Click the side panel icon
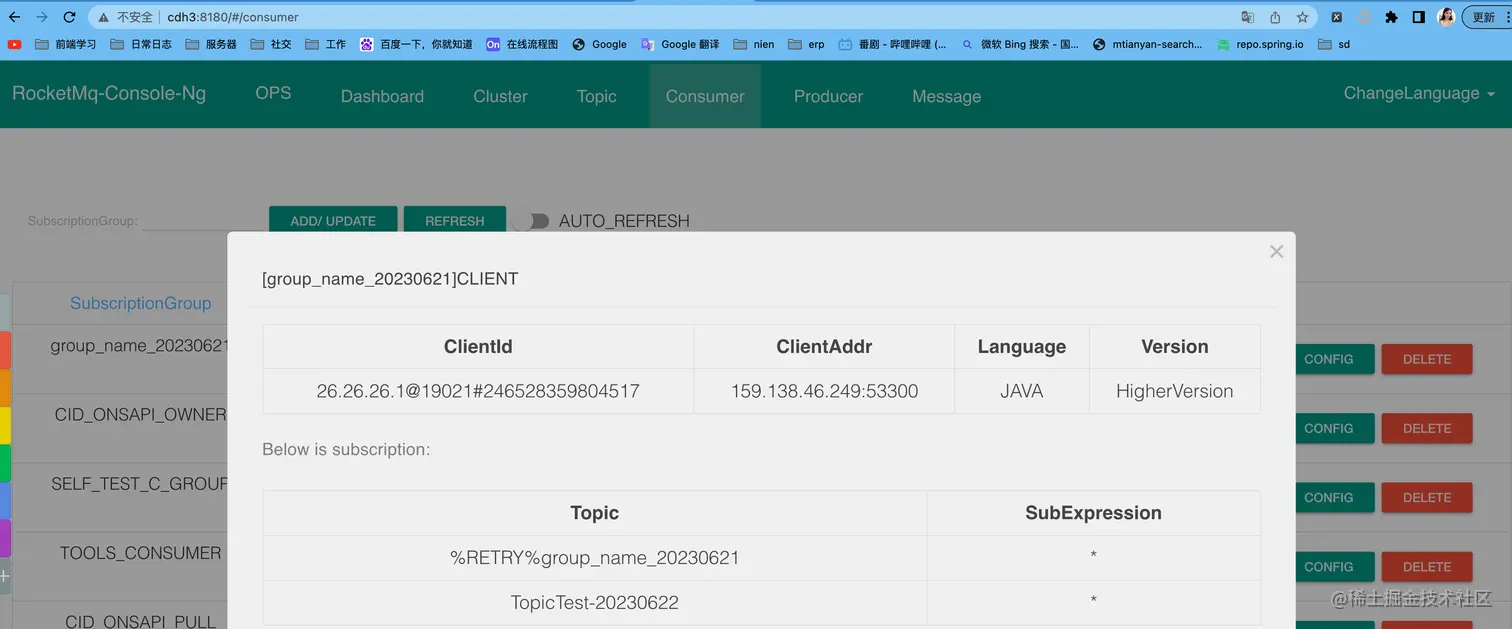 pos(1418,17)
